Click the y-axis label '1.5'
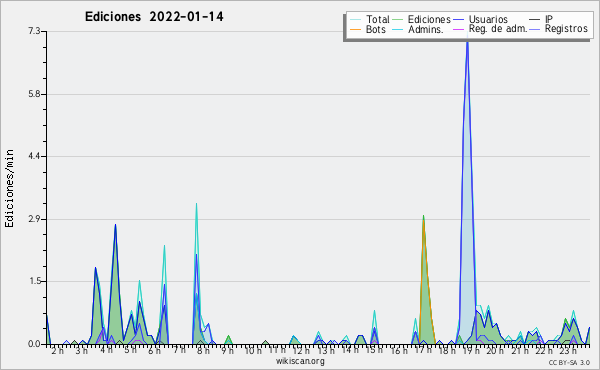 [34, 281]
